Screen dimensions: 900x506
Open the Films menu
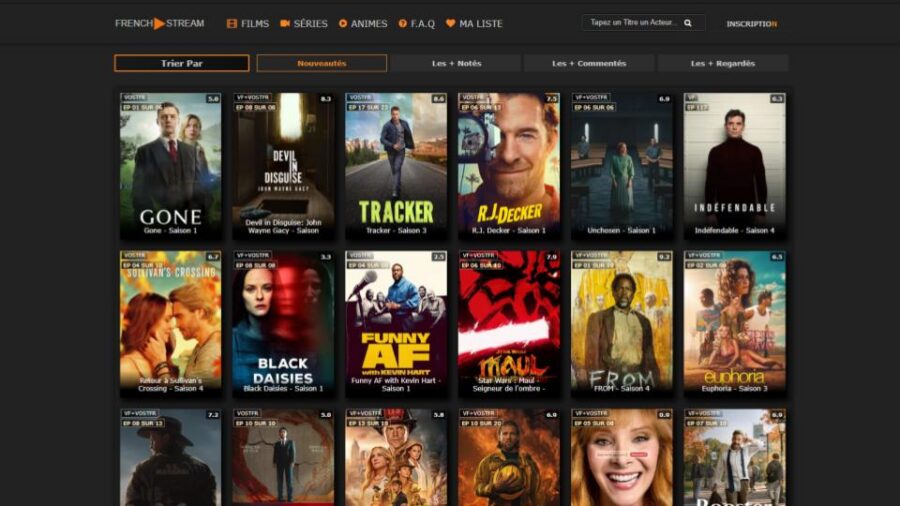click(x=248, y=23)
